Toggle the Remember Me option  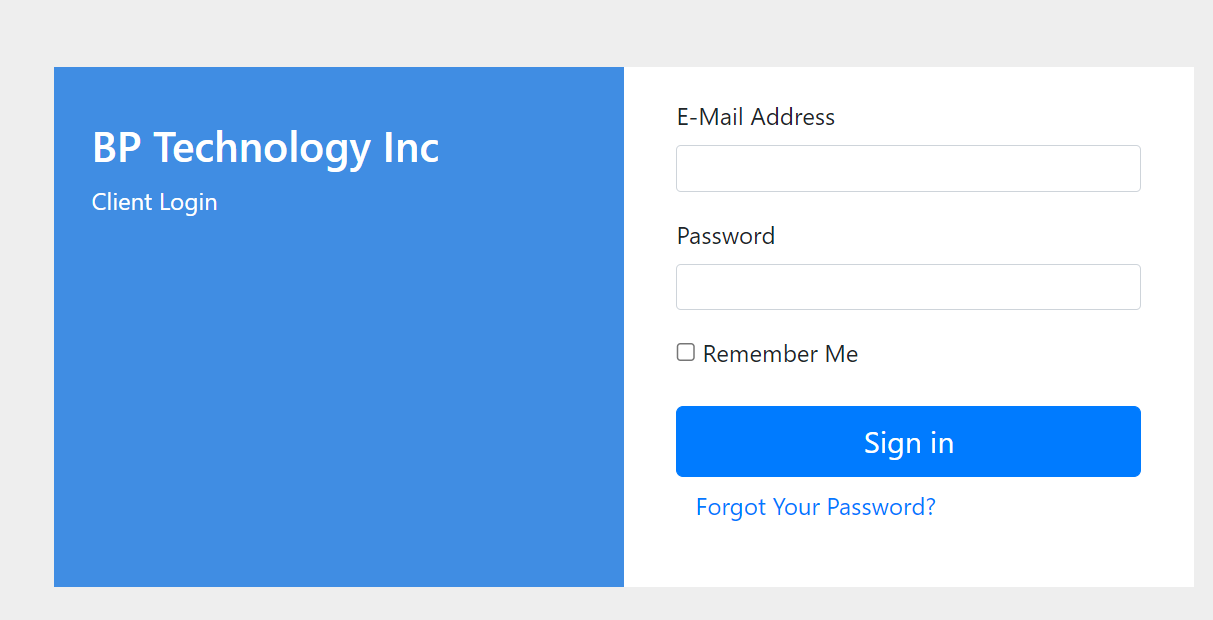[x=686, y=352]
